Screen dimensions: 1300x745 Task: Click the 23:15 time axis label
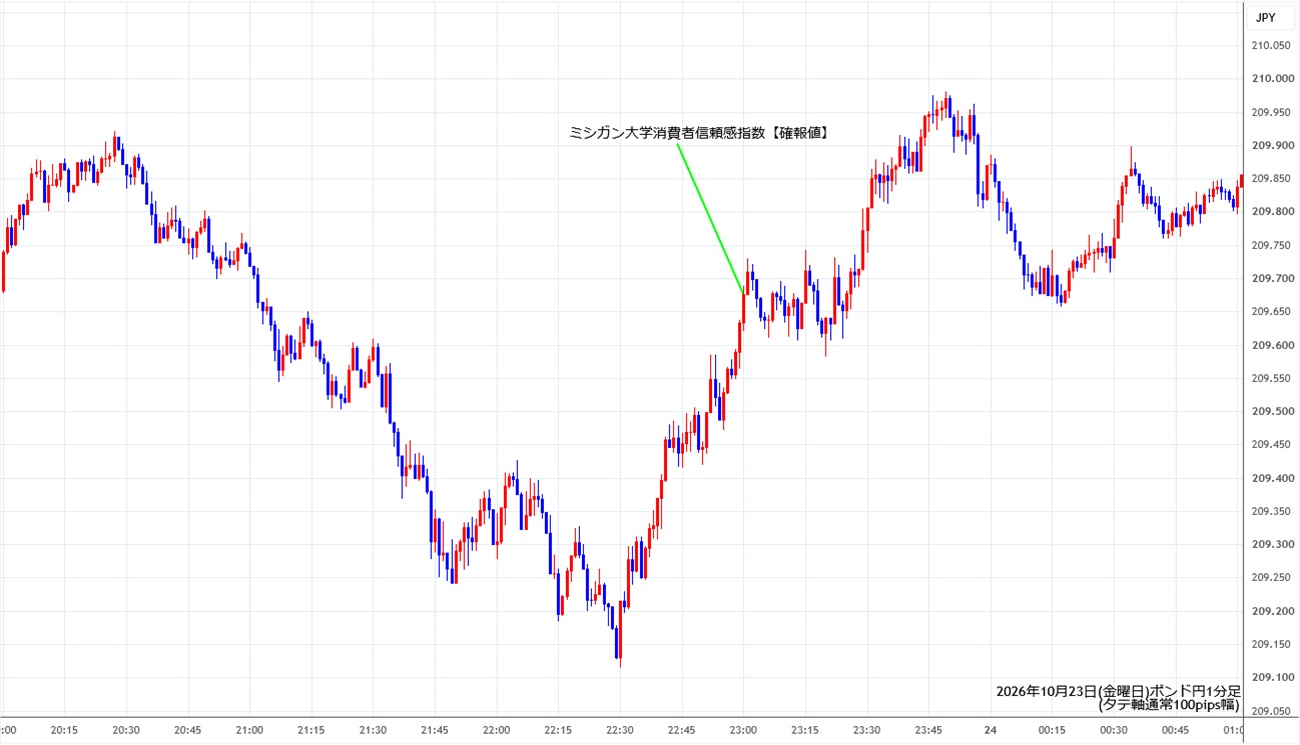(805, 731)
